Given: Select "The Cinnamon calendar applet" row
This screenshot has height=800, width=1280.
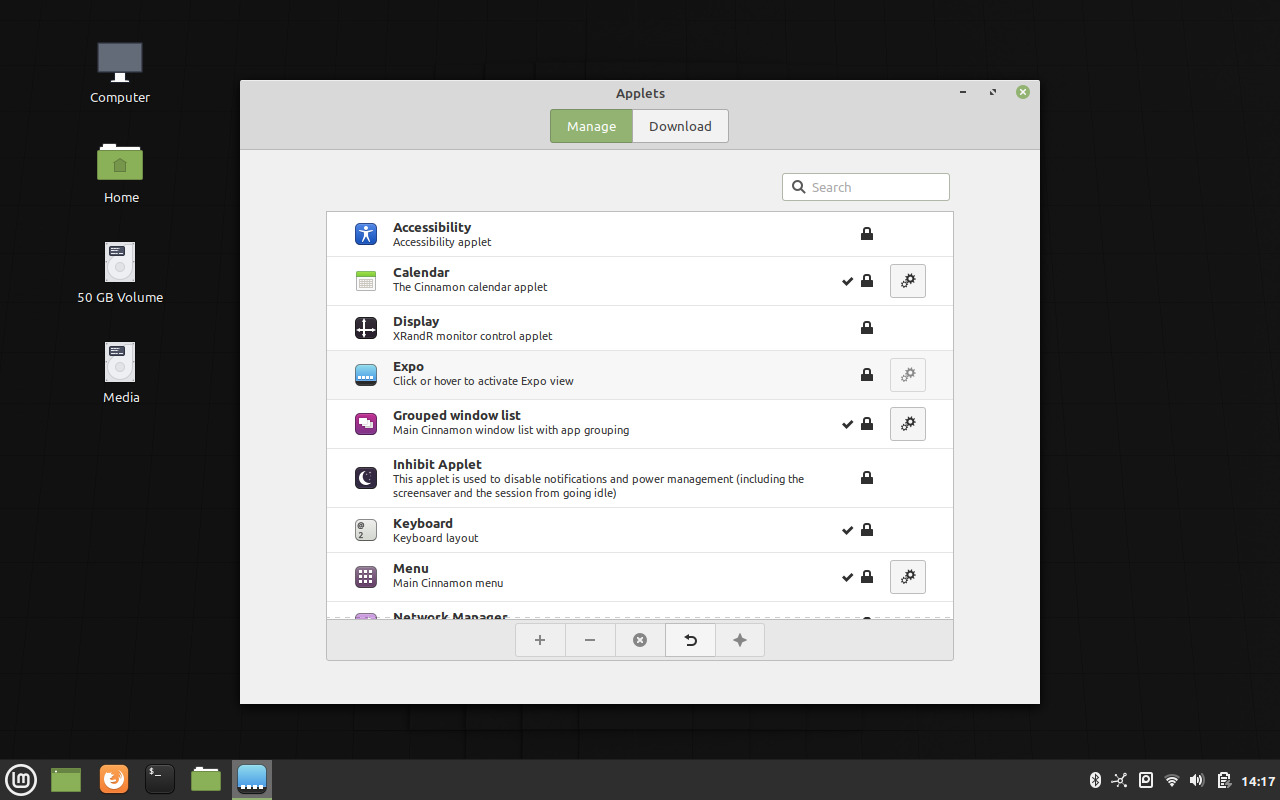Looking at the screenshot, I should (640, 281).
